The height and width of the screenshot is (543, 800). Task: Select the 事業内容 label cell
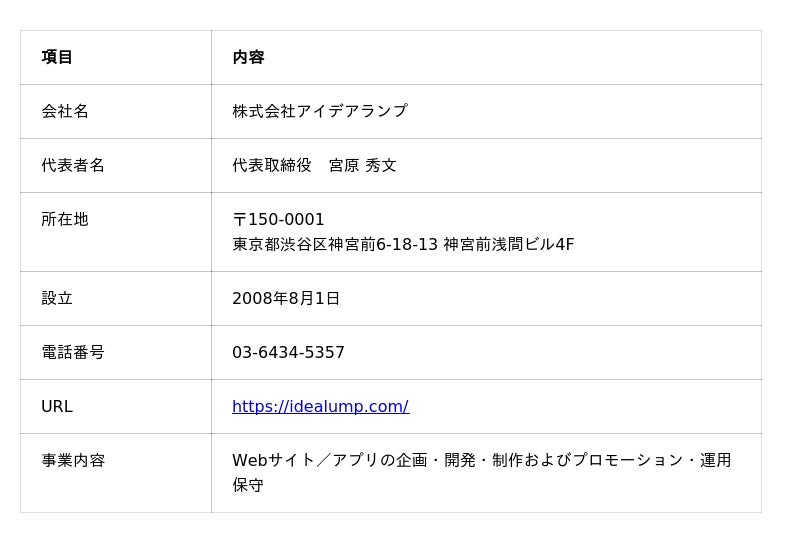[x=116, y=473]
